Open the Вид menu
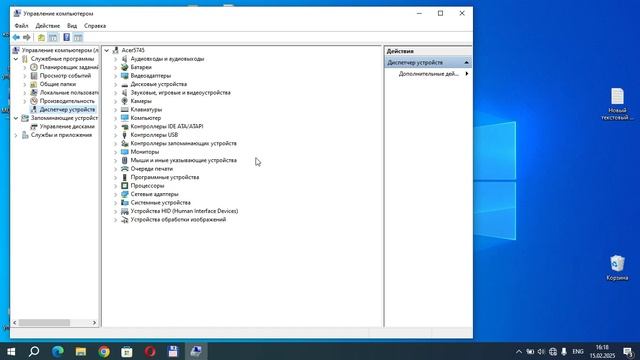 [x=72, y=26]
